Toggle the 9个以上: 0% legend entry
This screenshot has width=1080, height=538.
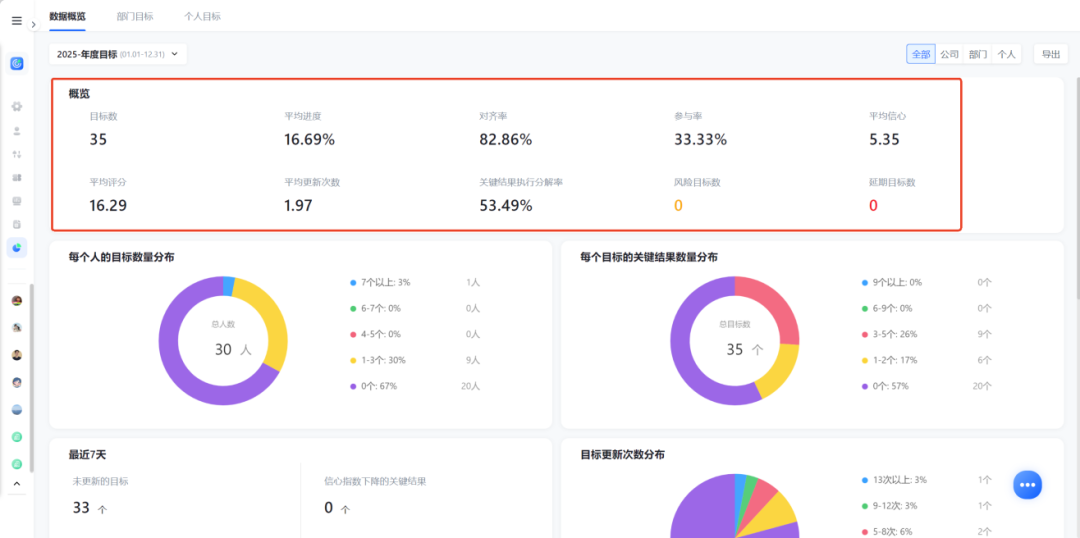pos(892,282)
